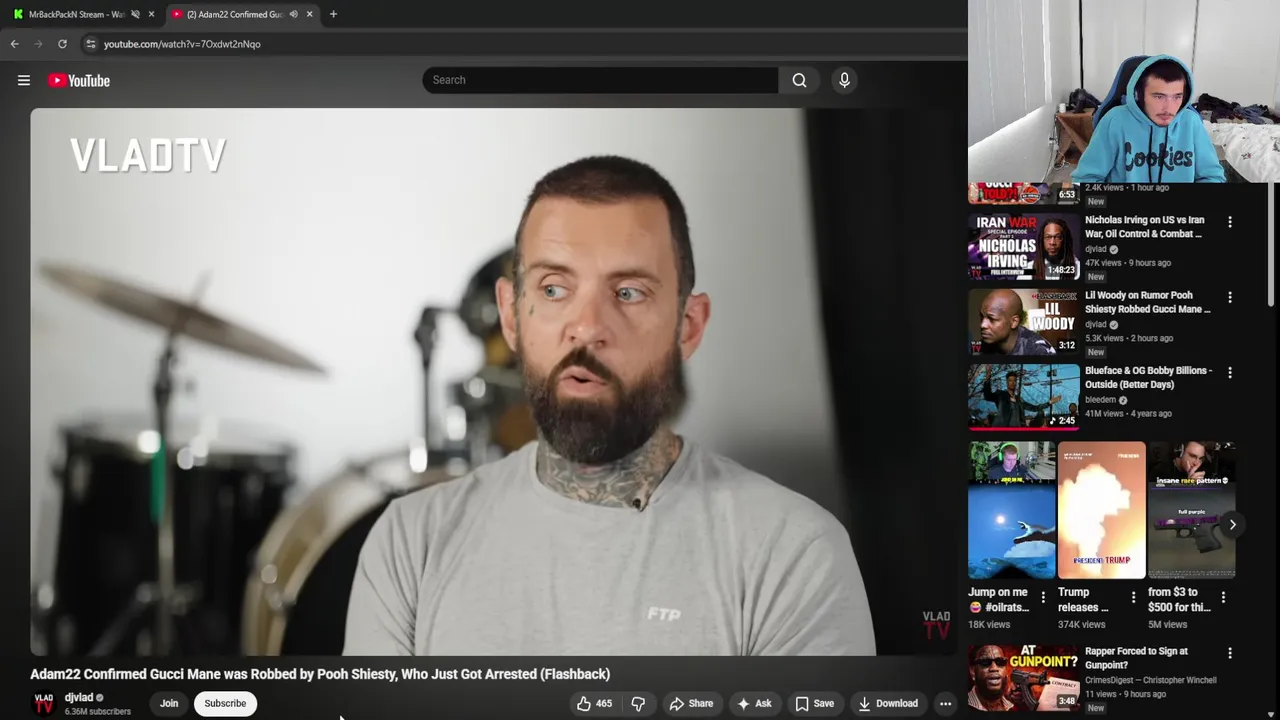The height and width of the screenshot is (720, 1280).
Task: Save video to a playlist
Action: 814,703
